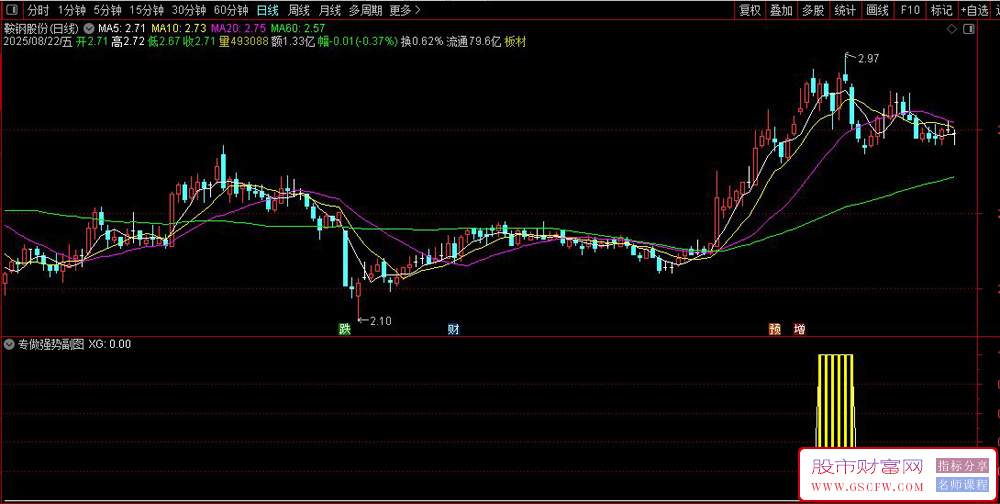The width and height of the screenshot is (1000, 504).
Task: Click the 标记 mark button
Action: 941,10
